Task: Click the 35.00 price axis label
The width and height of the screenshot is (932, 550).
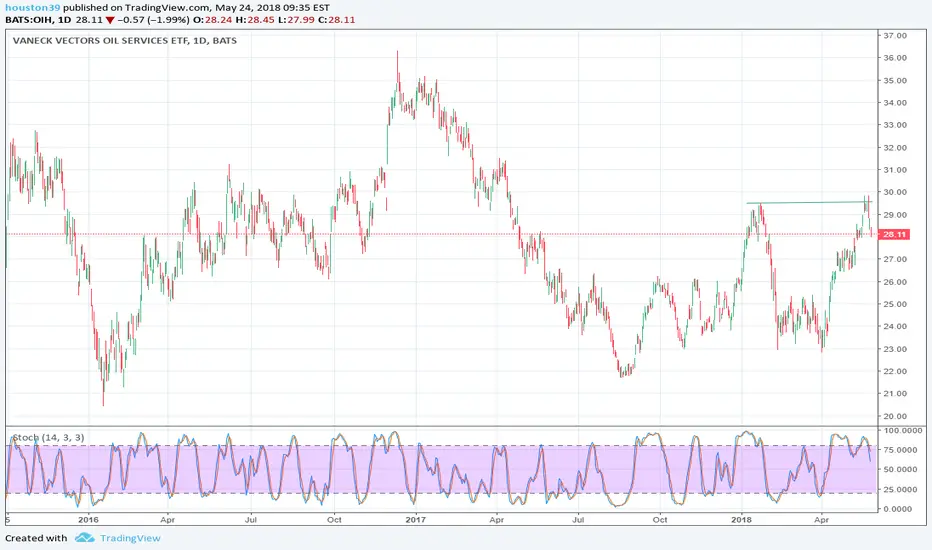Action: coord(895,80)
